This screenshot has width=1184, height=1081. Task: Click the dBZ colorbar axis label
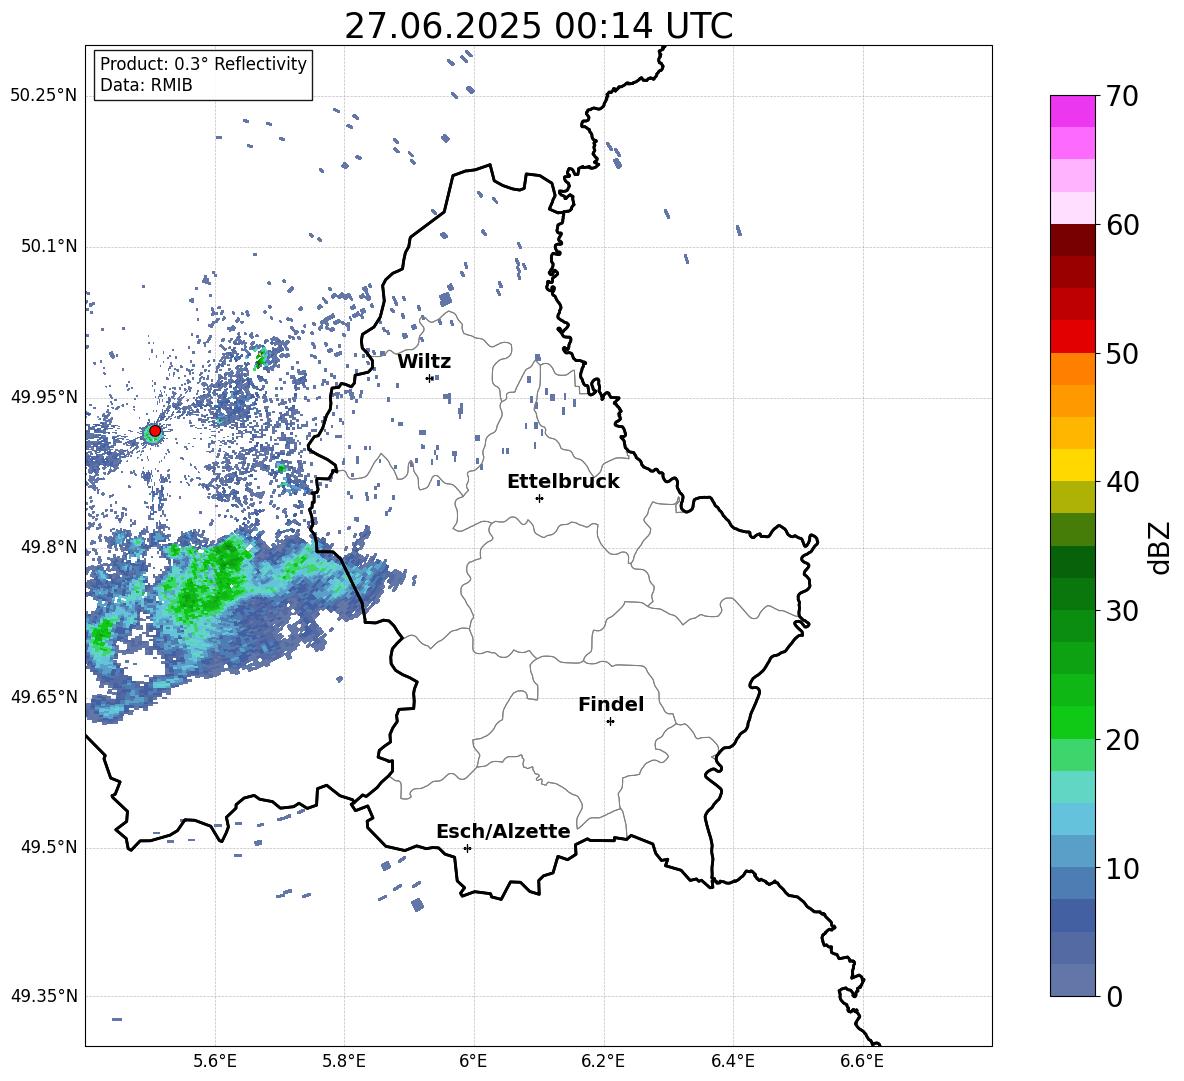(1161, 547)
